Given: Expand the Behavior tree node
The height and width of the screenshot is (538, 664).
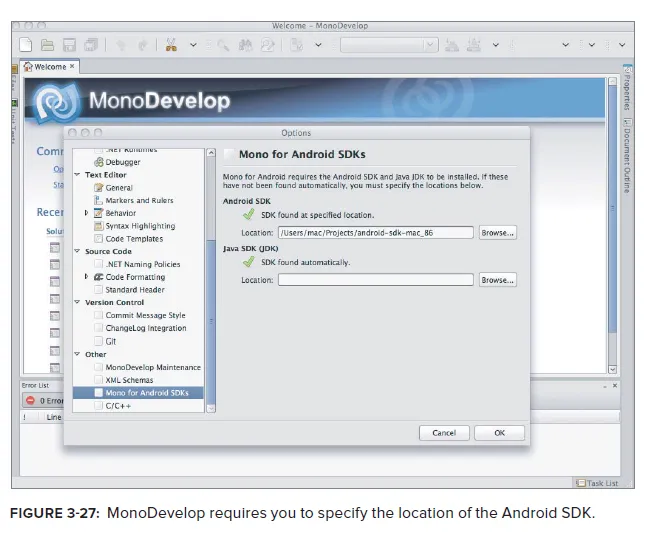Looking at the screenshot, I should pos(86,213).
